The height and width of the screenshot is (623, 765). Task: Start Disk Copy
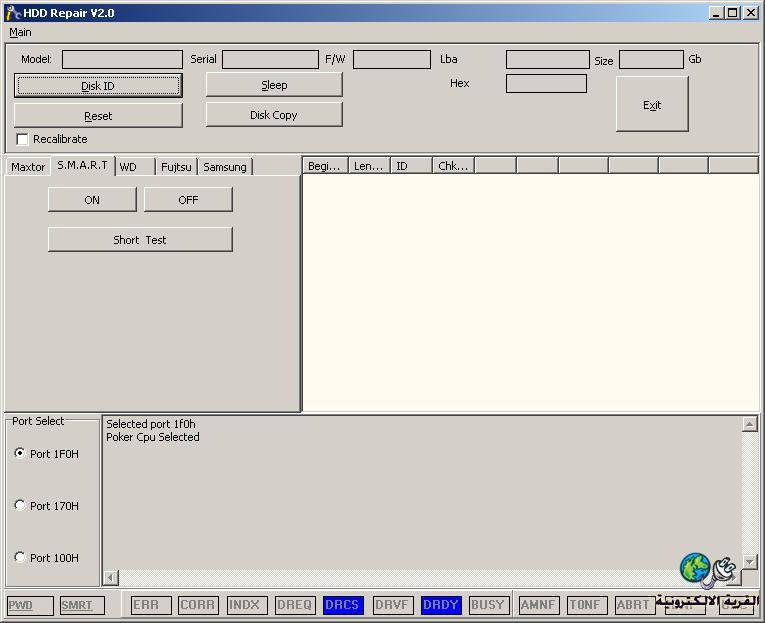[x=274, y=115]
